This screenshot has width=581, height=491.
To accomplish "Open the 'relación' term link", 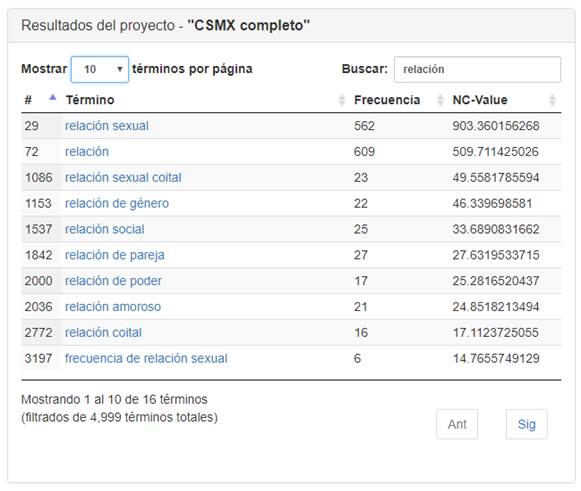I will pyautogui.click(x=87, y=152).
